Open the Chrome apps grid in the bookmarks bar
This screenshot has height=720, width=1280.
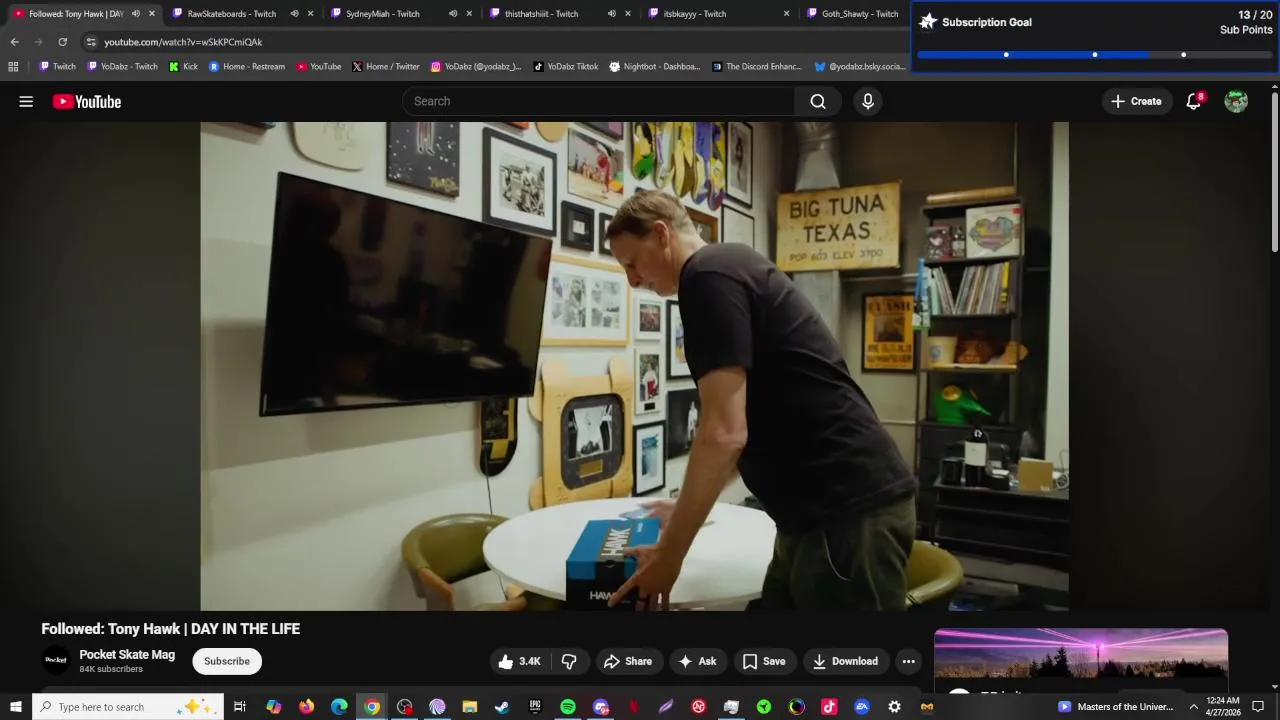[x=13, y=67]
